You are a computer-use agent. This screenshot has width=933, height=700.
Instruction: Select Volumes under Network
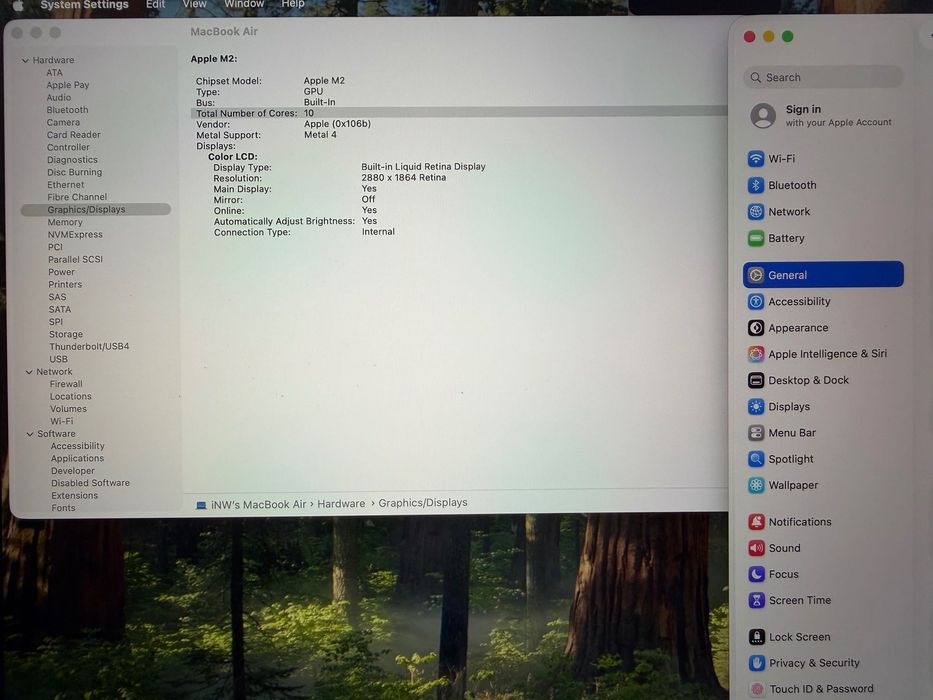point(68,409)
